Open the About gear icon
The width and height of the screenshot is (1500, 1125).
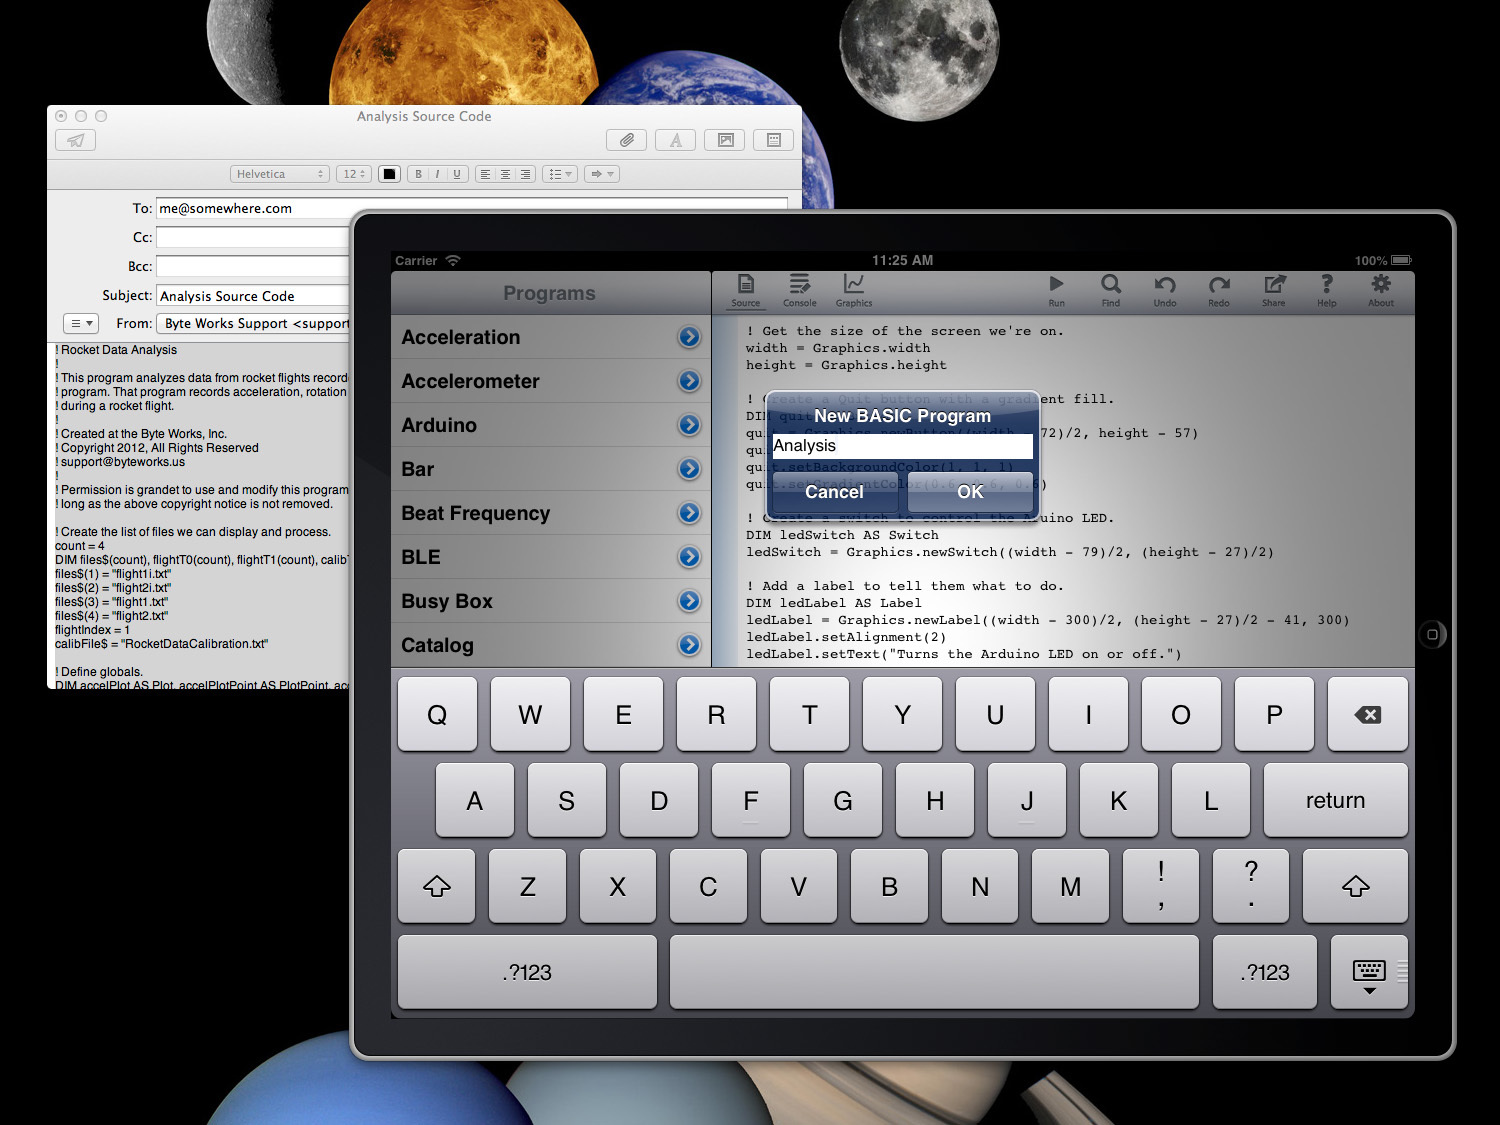click(x=1381, y=290)
